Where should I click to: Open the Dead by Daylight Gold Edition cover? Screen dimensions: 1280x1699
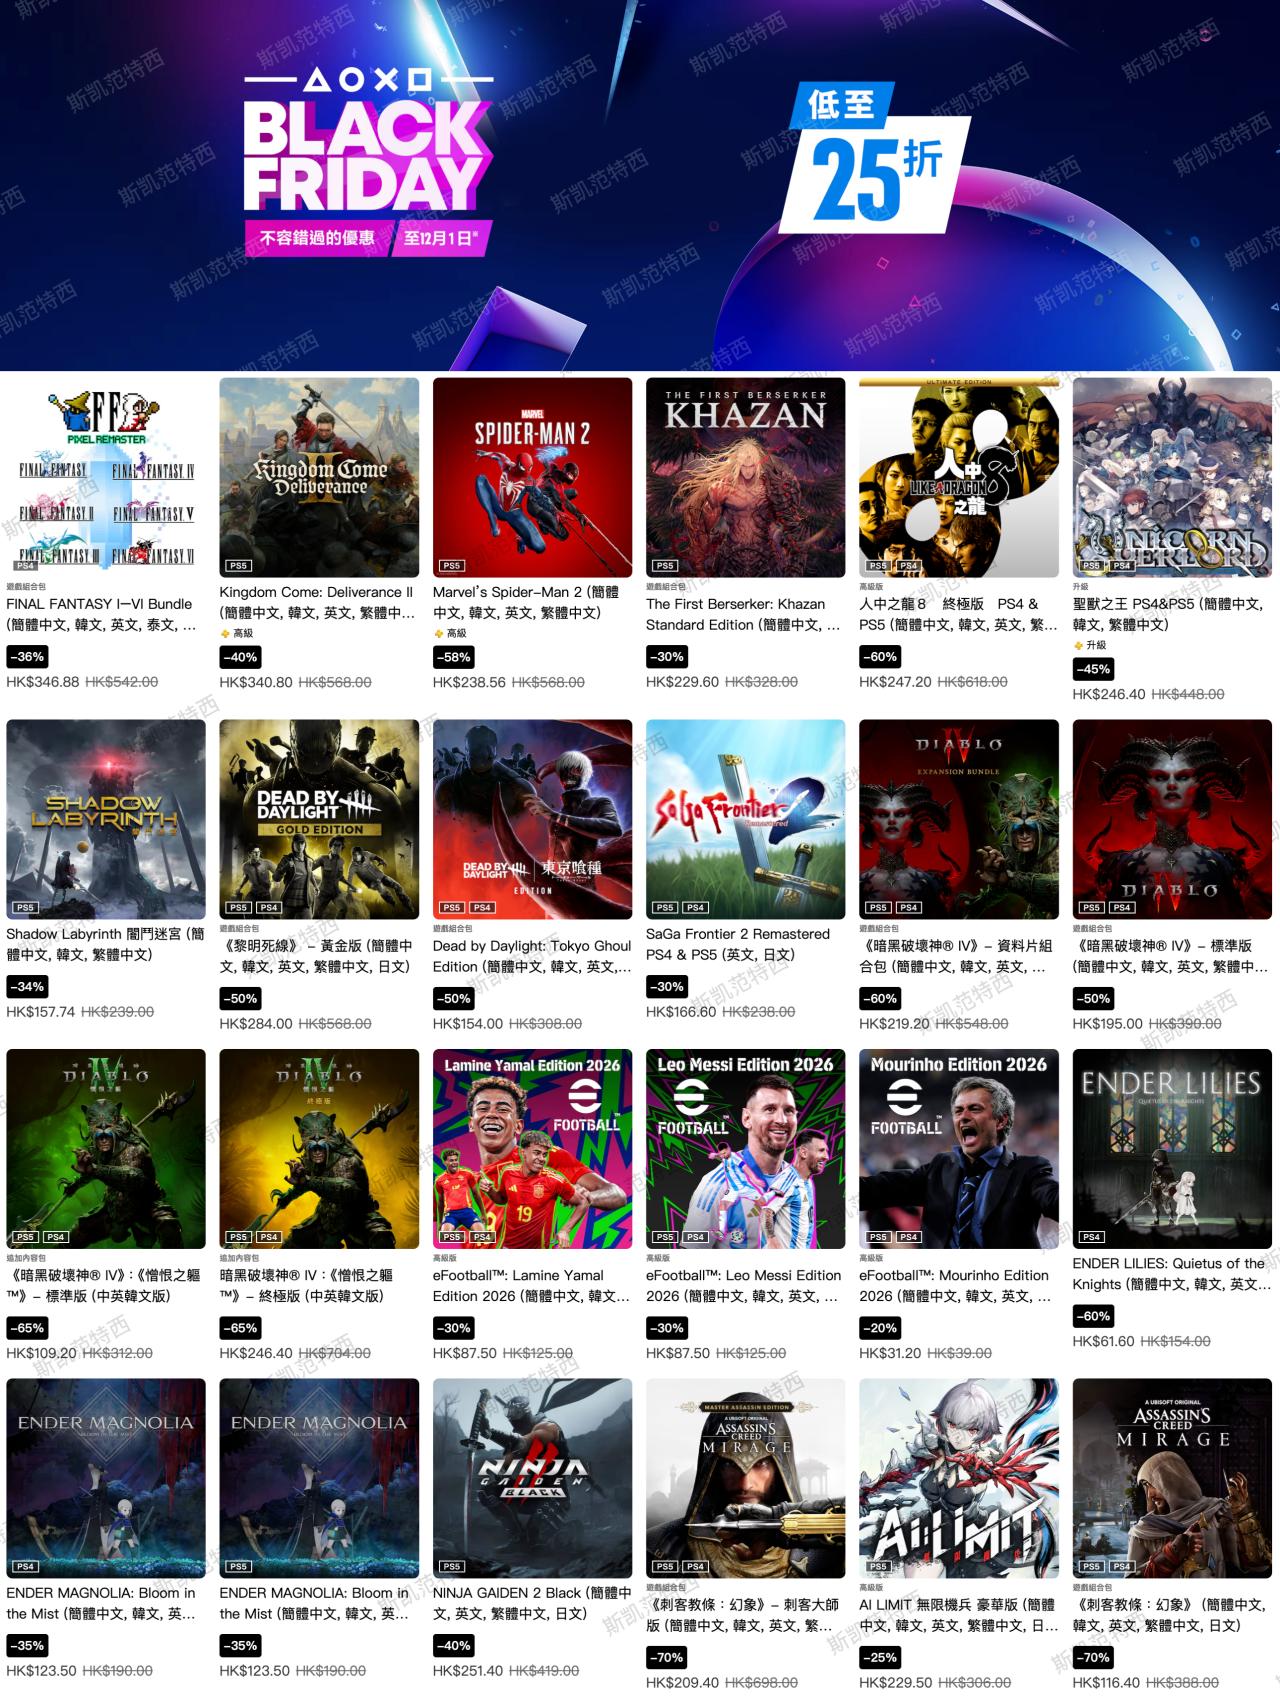point(319,819)
